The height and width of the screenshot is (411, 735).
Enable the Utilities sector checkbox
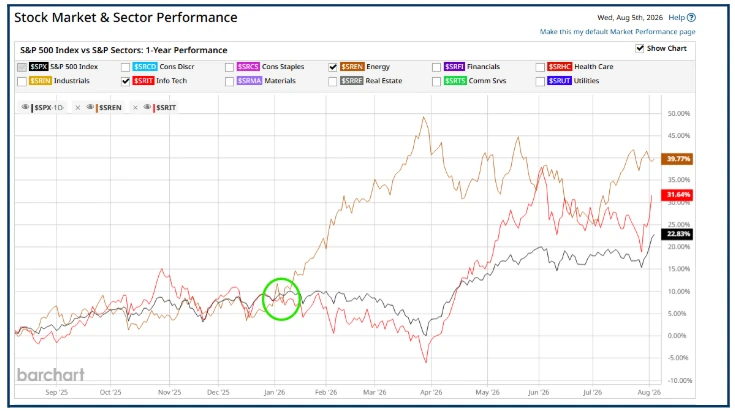pyautogui.click(x=540, y=81)
